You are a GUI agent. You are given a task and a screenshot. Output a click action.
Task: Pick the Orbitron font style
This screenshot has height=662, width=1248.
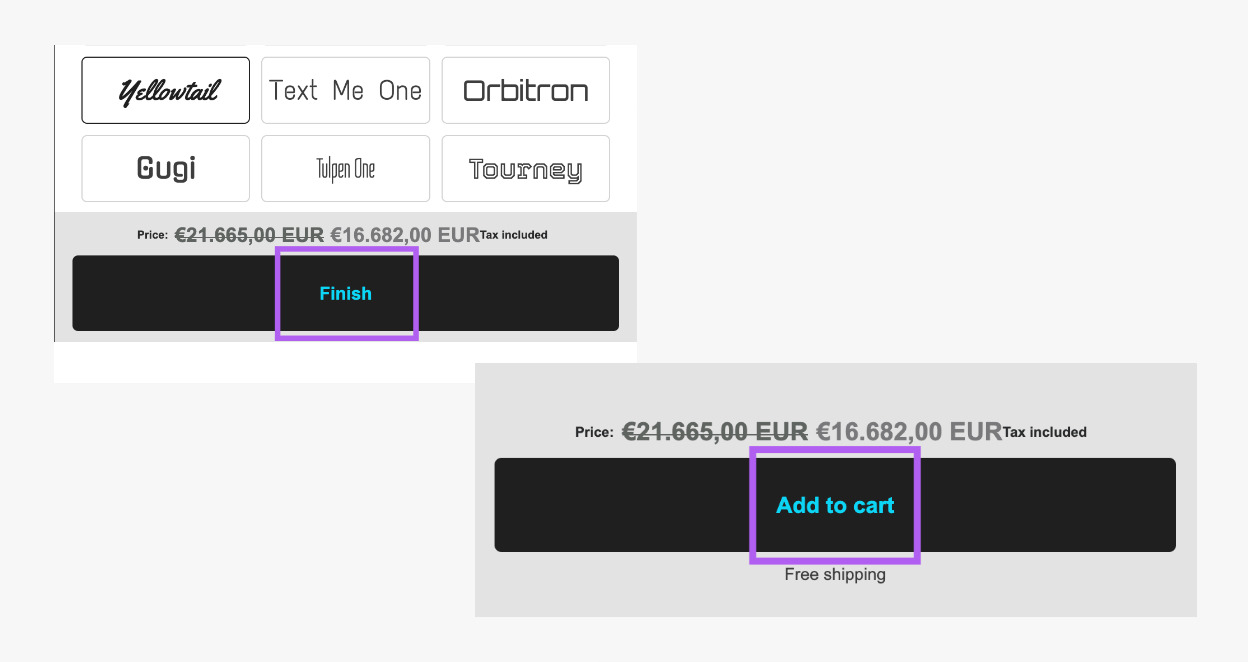[x=525, y=91]
